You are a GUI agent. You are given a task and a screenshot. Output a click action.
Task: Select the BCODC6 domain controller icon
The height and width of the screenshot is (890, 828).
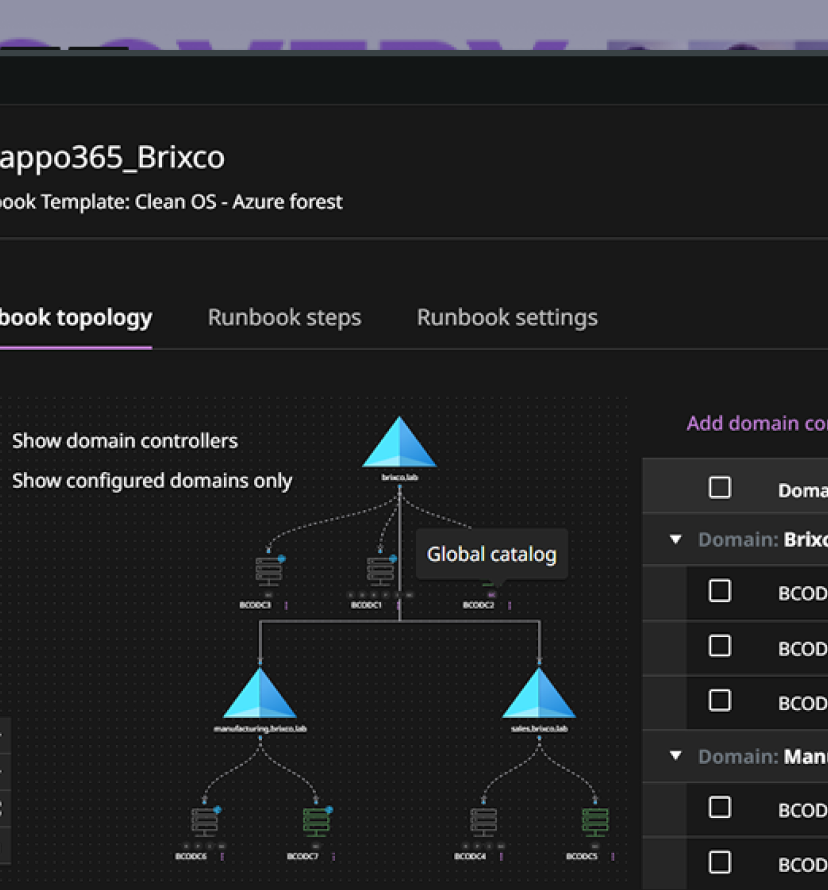pos(205,822)
